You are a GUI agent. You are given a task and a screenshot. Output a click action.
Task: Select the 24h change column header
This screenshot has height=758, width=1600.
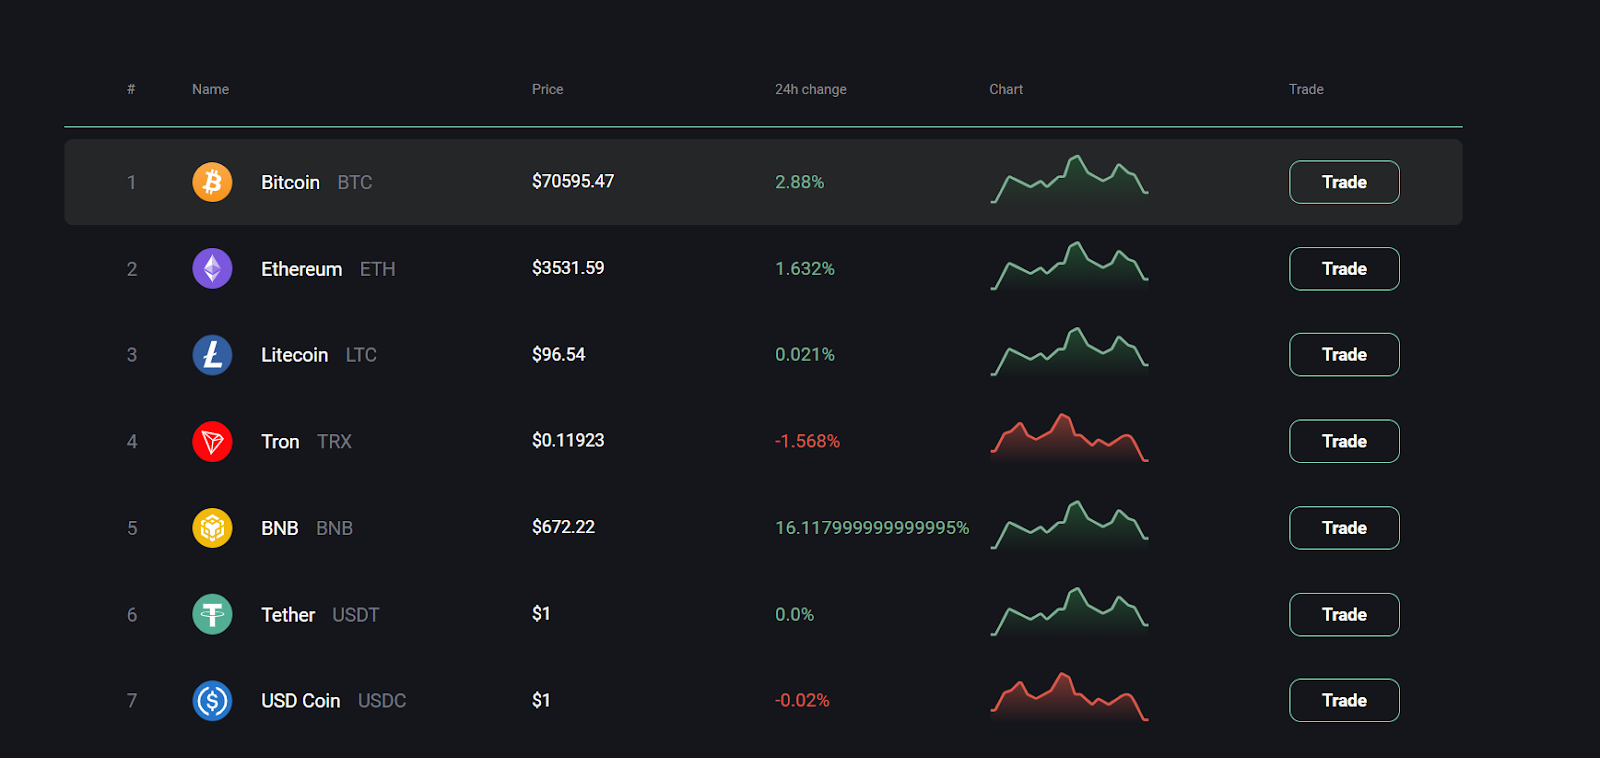(810, 89)
